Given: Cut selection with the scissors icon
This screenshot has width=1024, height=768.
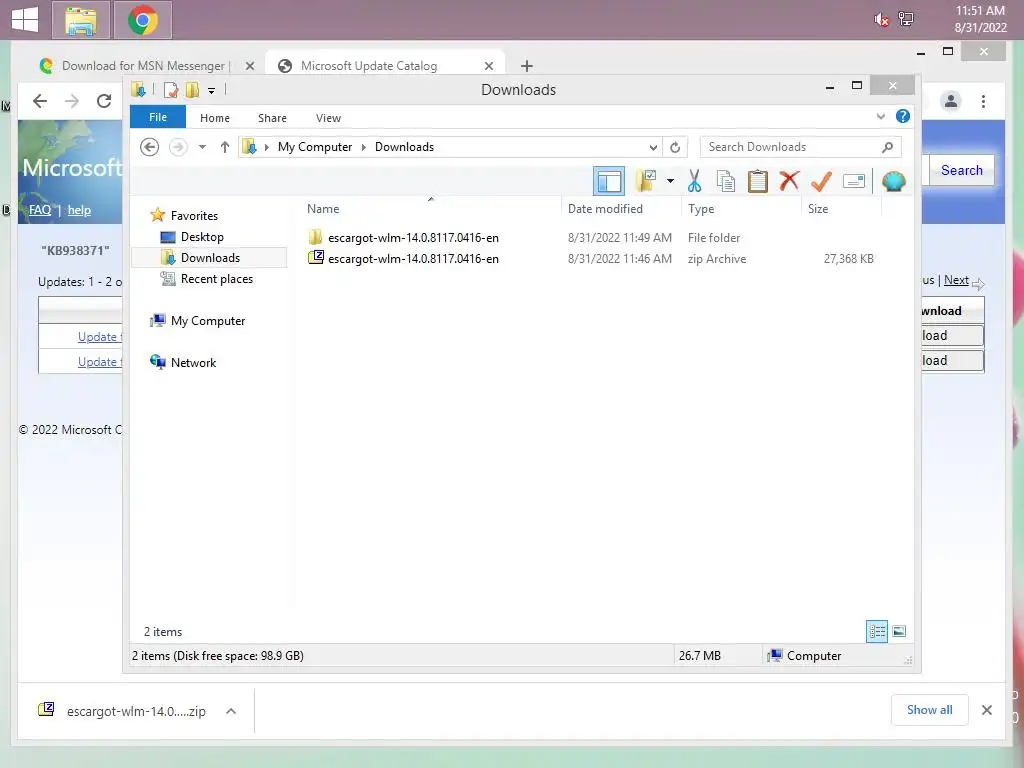Looking at the screenshot, I should 694,181.
